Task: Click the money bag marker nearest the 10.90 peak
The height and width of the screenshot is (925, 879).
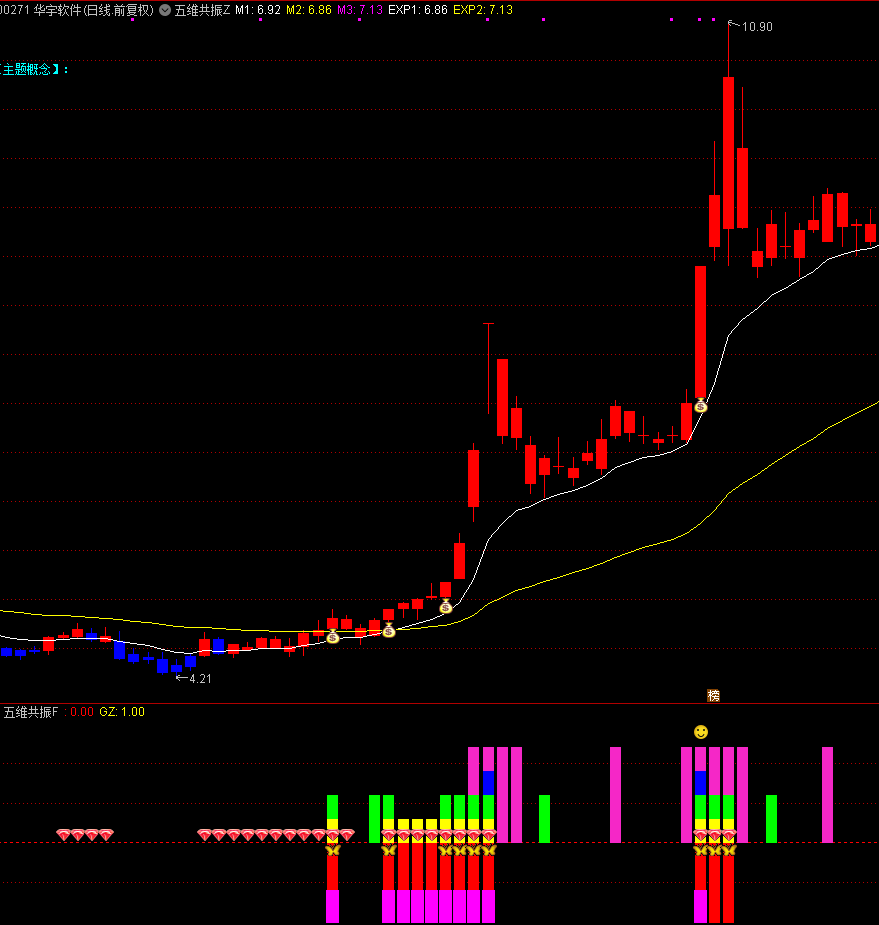Action: pyautogui.click(x=701, y=405)
